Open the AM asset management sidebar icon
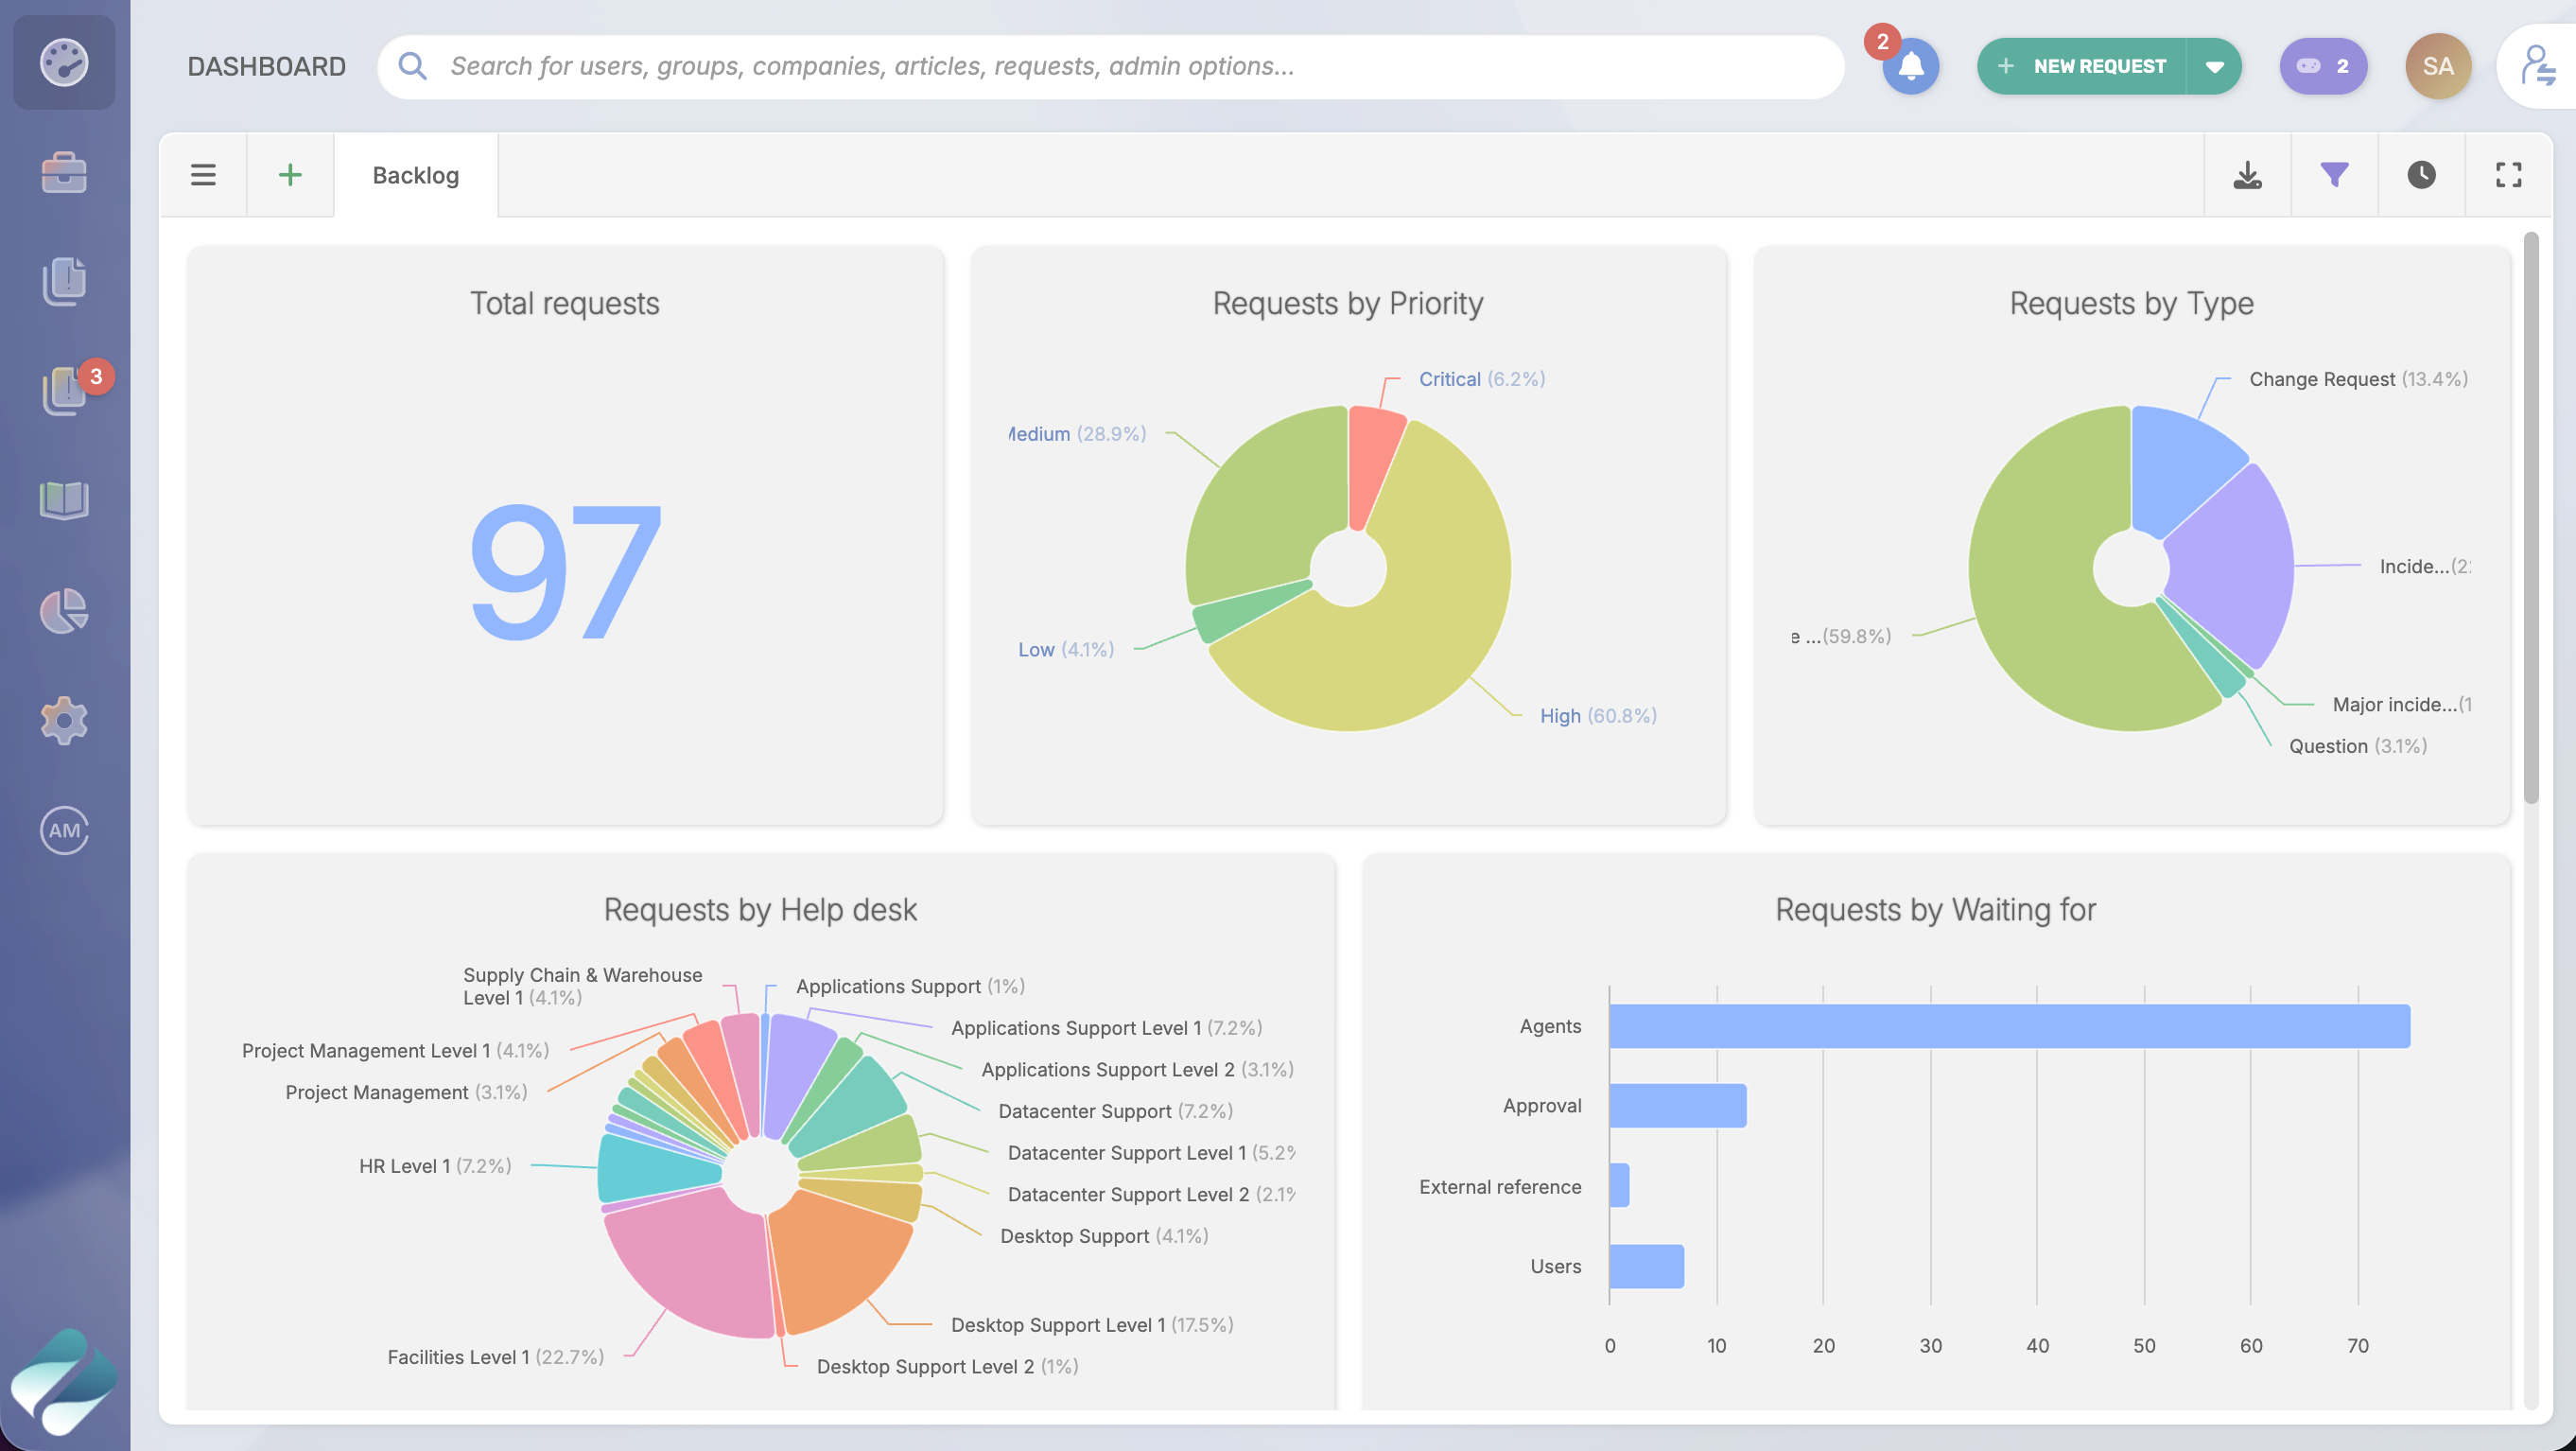This screenshot has height=1451, width=2576. coord(63,830)
